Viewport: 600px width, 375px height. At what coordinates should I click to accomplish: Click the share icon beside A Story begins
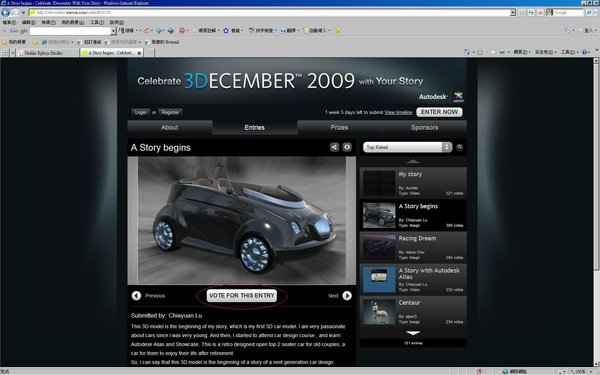point(334,147)
